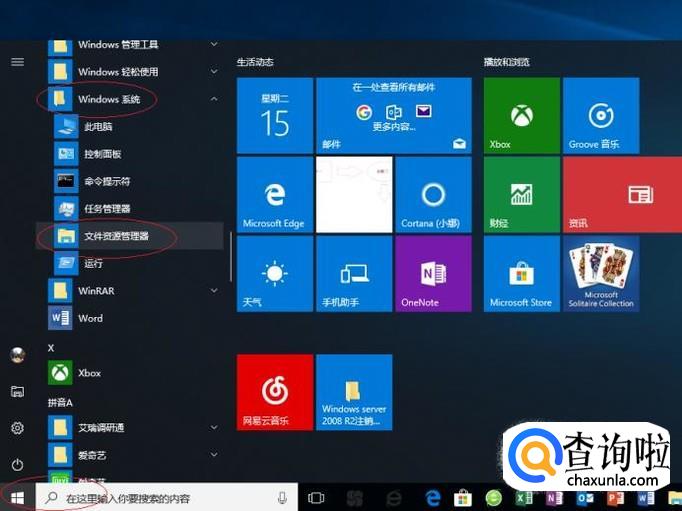Expand the Windows 轻松使用 folder chevron

[214, 71]
